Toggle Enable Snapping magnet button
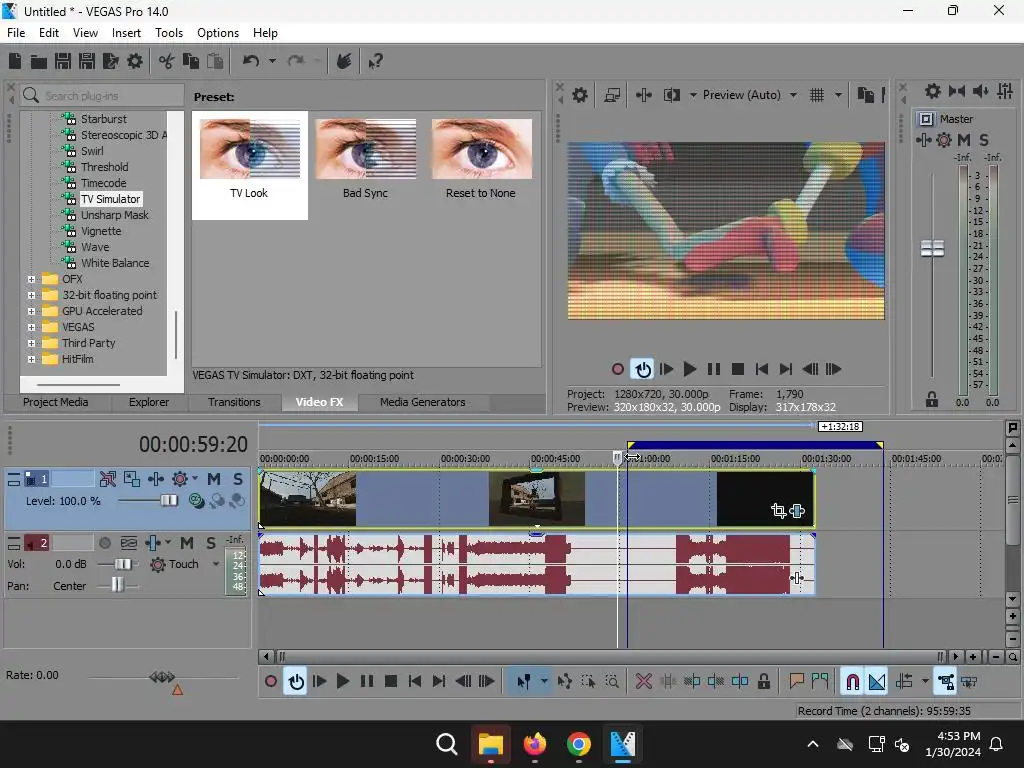Screen dimensions: 1024x768 point(852,682)
